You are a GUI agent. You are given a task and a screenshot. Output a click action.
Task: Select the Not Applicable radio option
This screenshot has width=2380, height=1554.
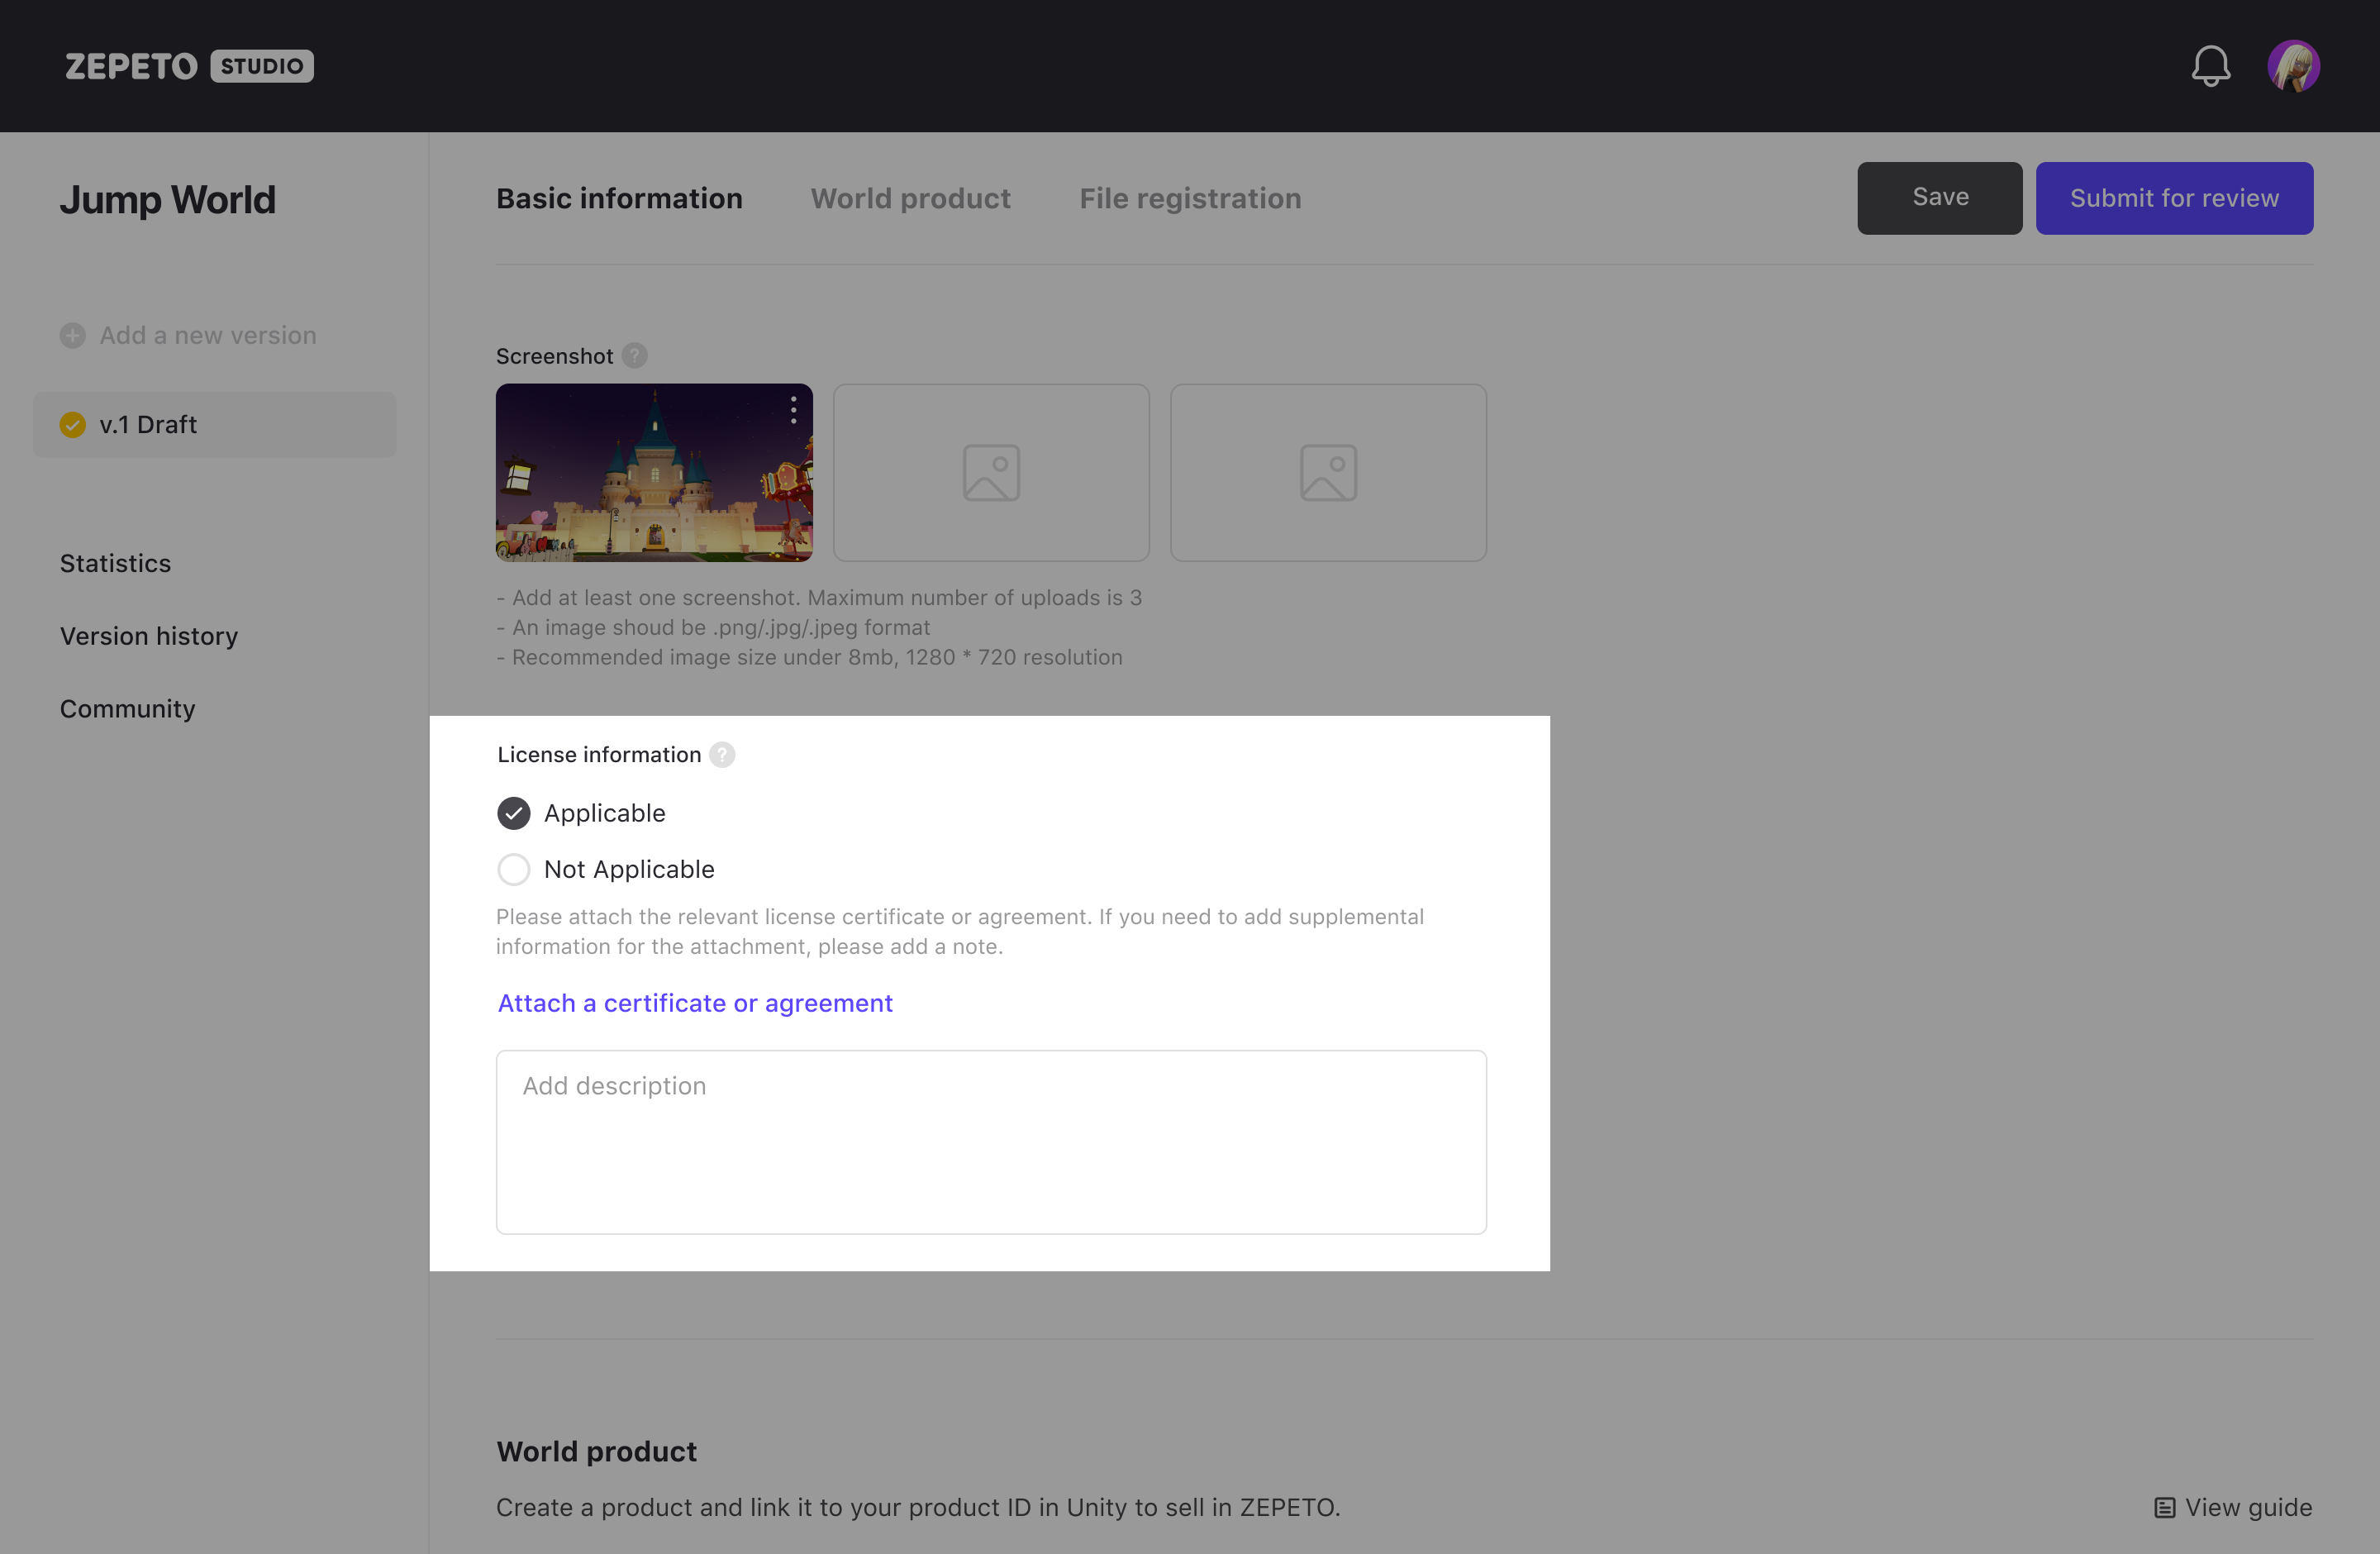[x=514, y=869]
